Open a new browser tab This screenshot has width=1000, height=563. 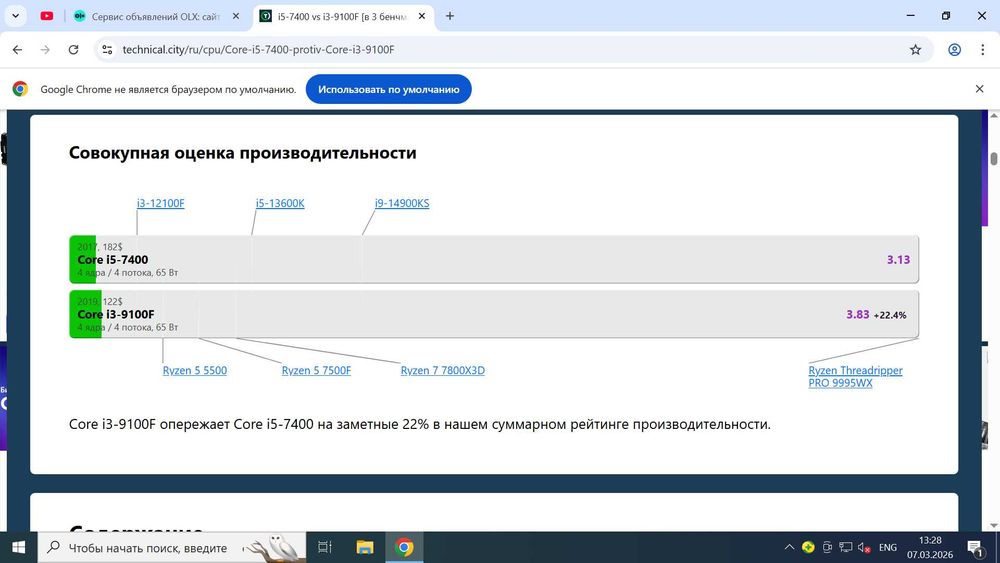450,16
